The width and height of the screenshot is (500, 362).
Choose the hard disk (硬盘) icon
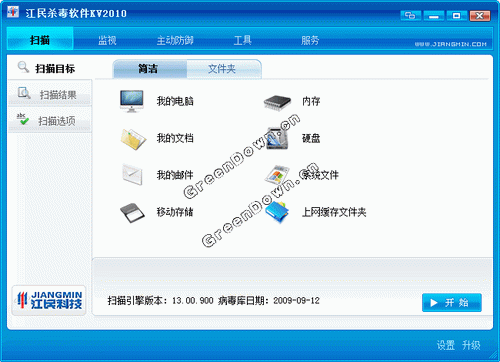point(277,138)
